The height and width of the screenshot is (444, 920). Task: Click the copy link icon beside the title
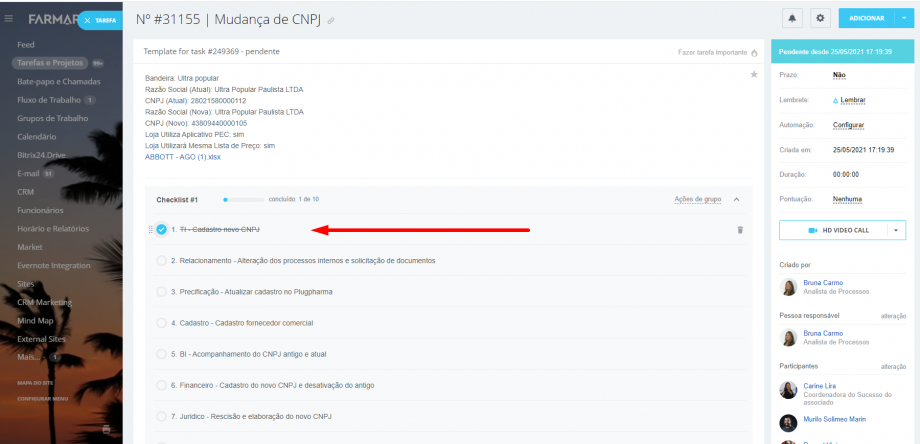331,20
